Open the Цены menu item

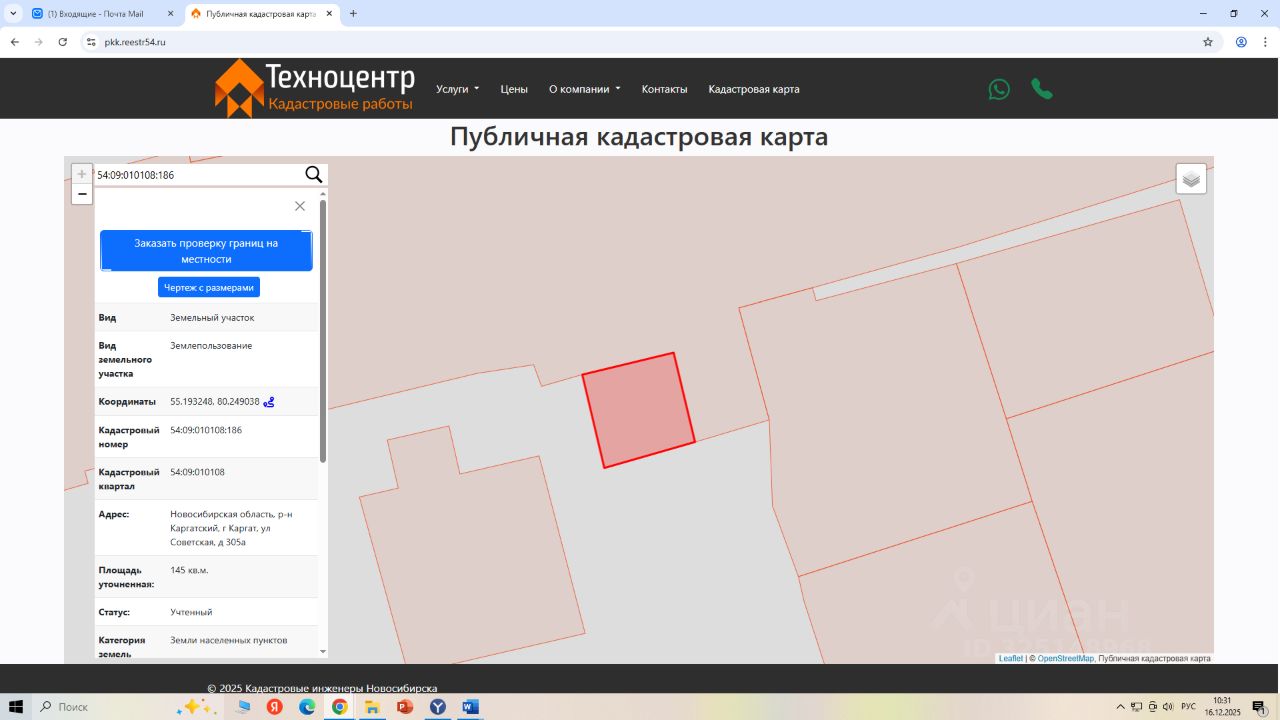click(x=514, y=89)
